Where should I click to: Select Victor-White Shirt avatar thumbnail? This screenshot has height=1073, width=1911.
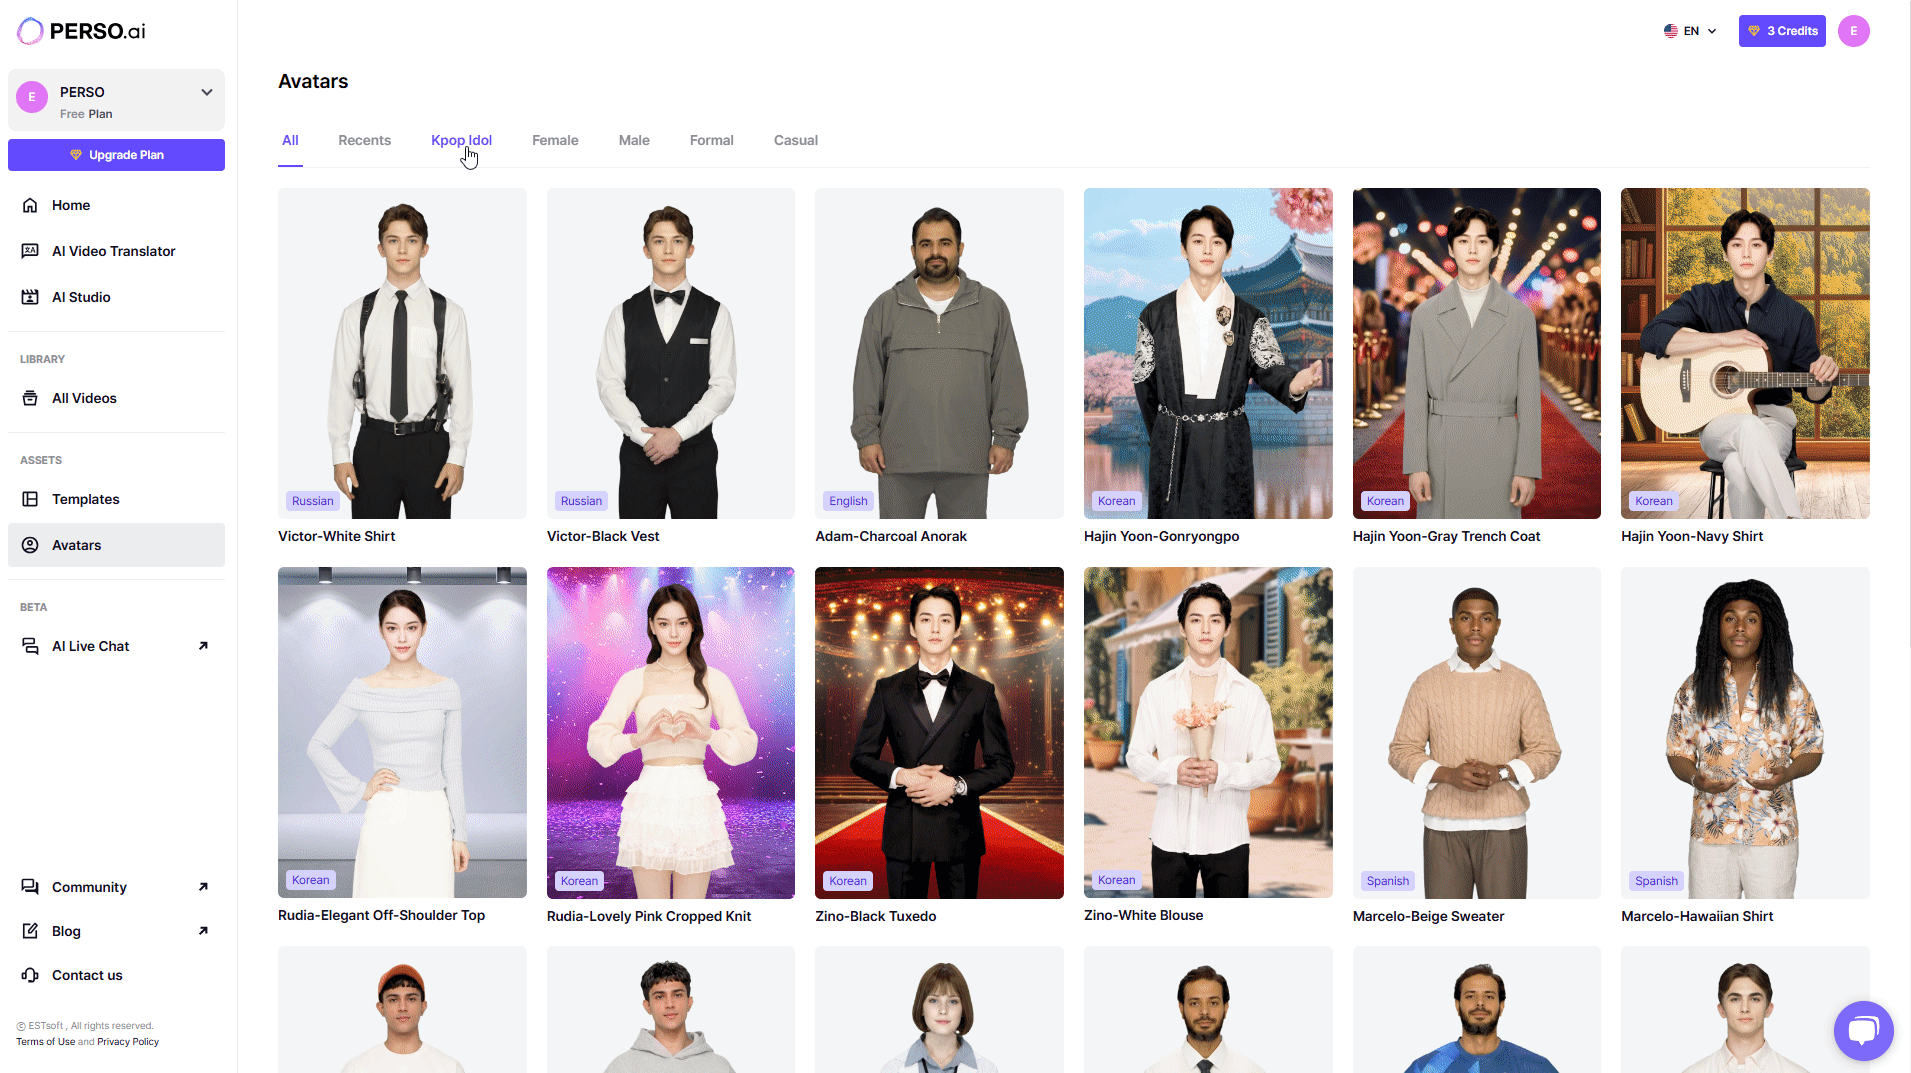click(402, 353)
